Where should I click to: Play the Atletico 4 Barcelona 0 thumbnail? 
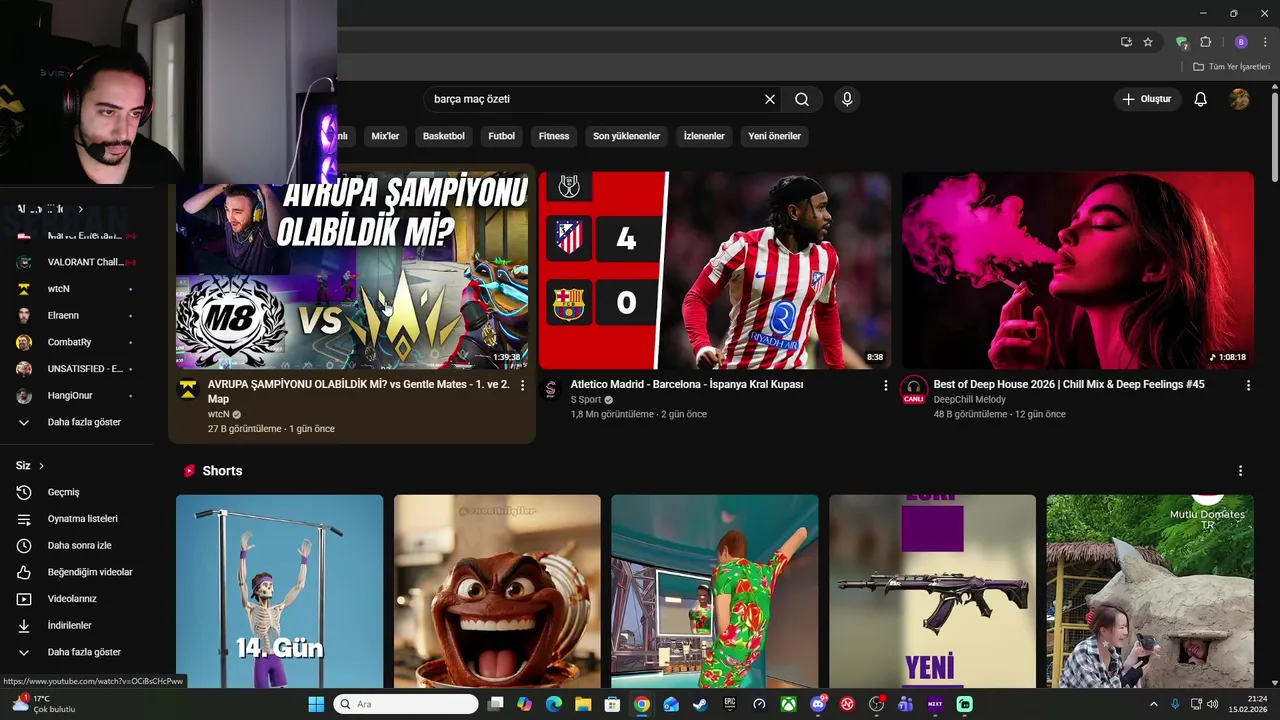coord(714,270)
